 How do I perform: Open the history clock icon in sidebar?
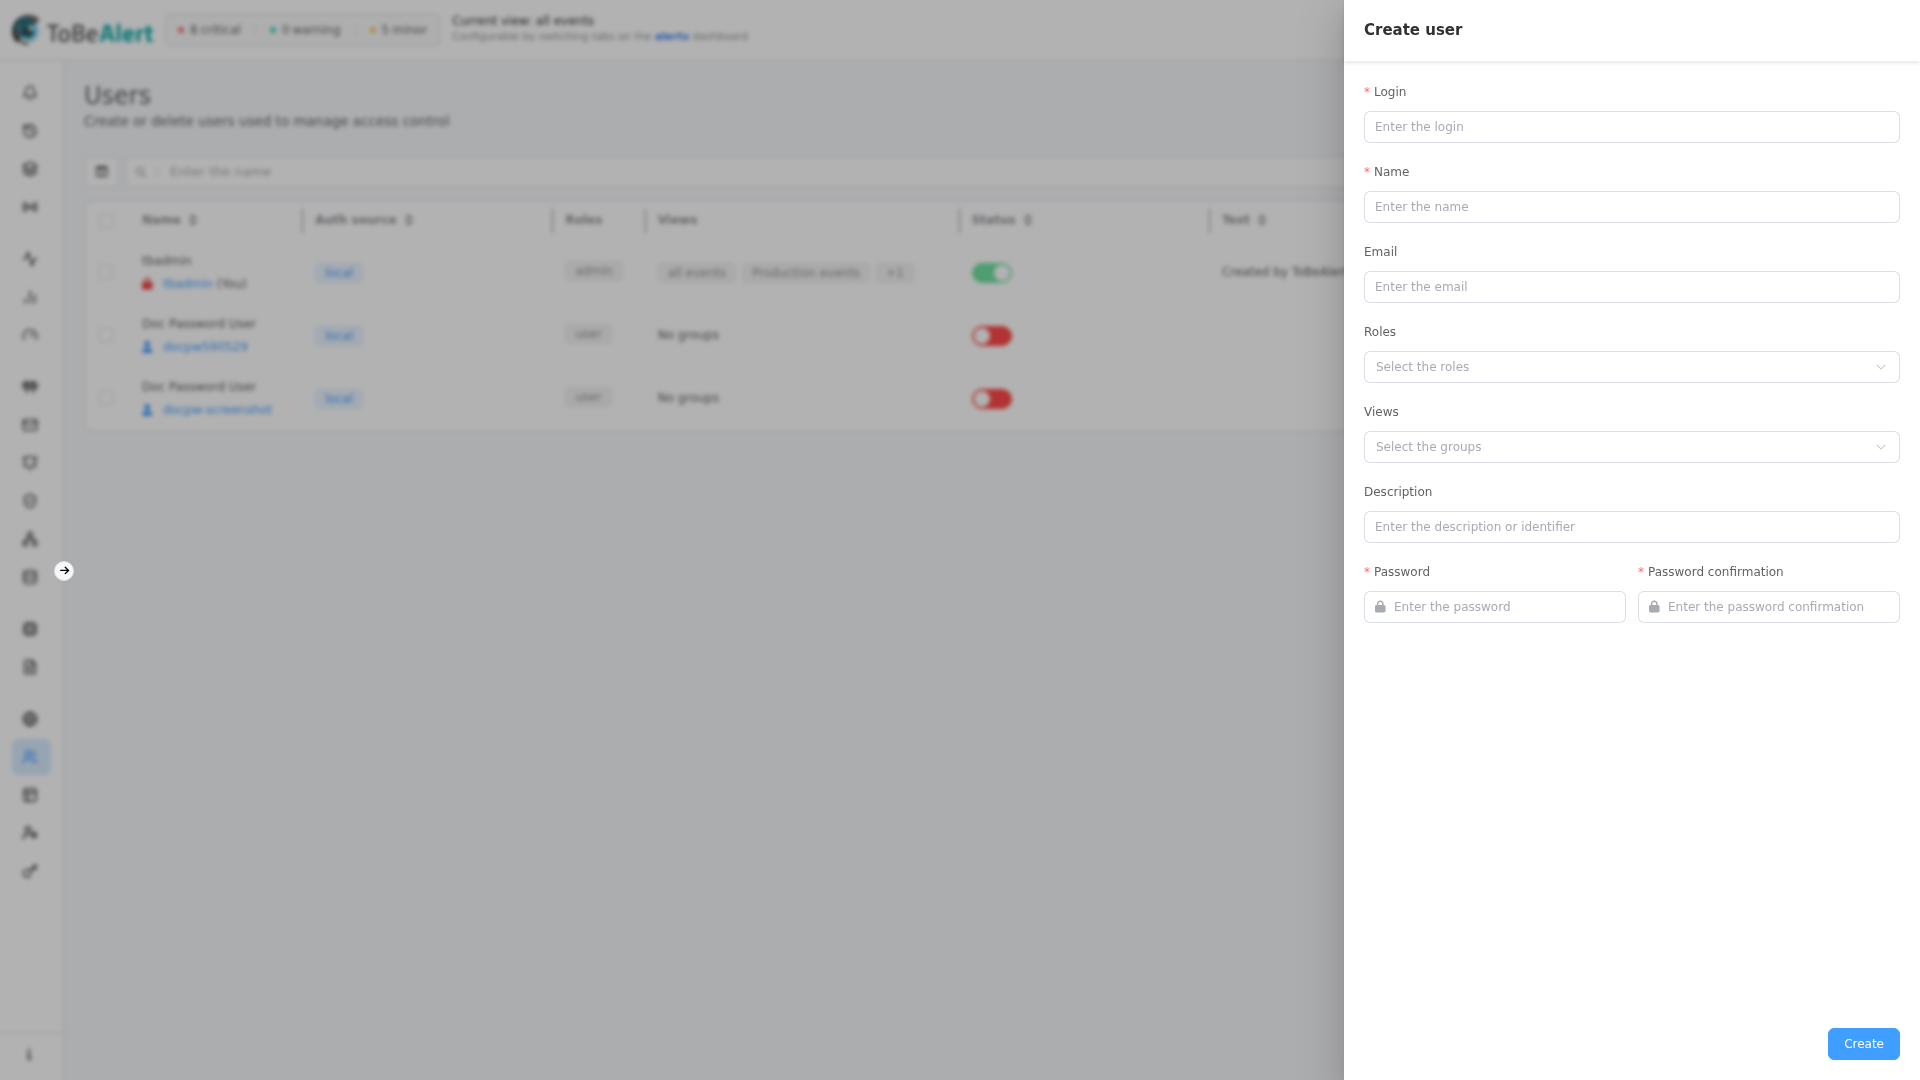(30, 131)
